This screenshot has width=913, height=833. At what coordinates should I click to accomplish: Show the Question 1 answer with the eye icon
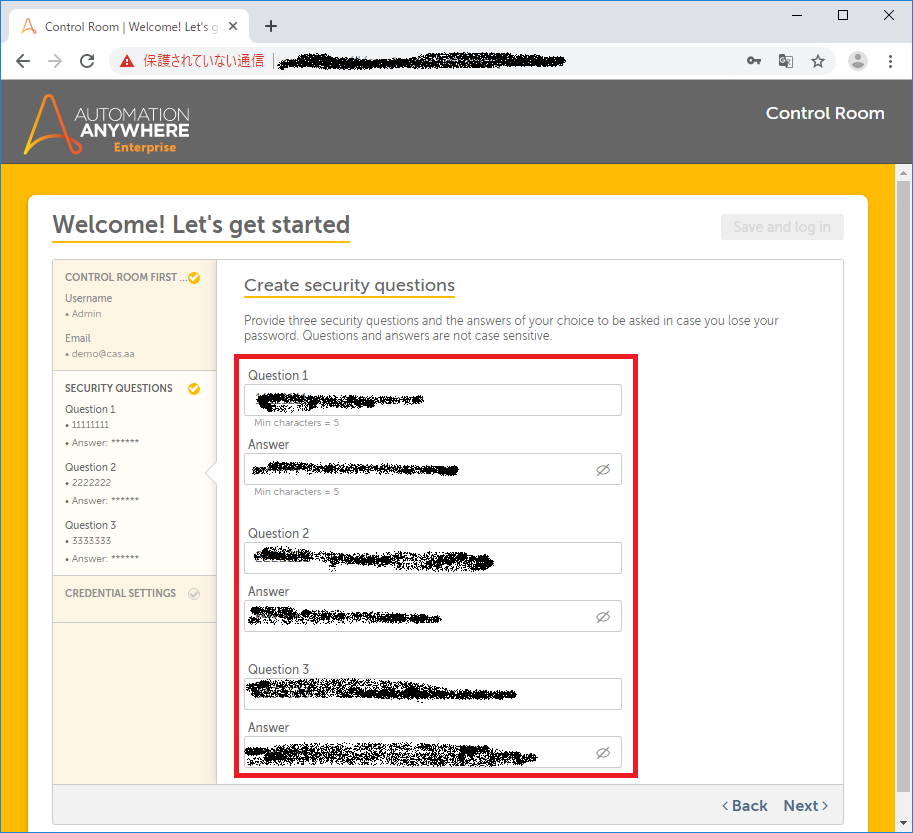tap(603, 470)
